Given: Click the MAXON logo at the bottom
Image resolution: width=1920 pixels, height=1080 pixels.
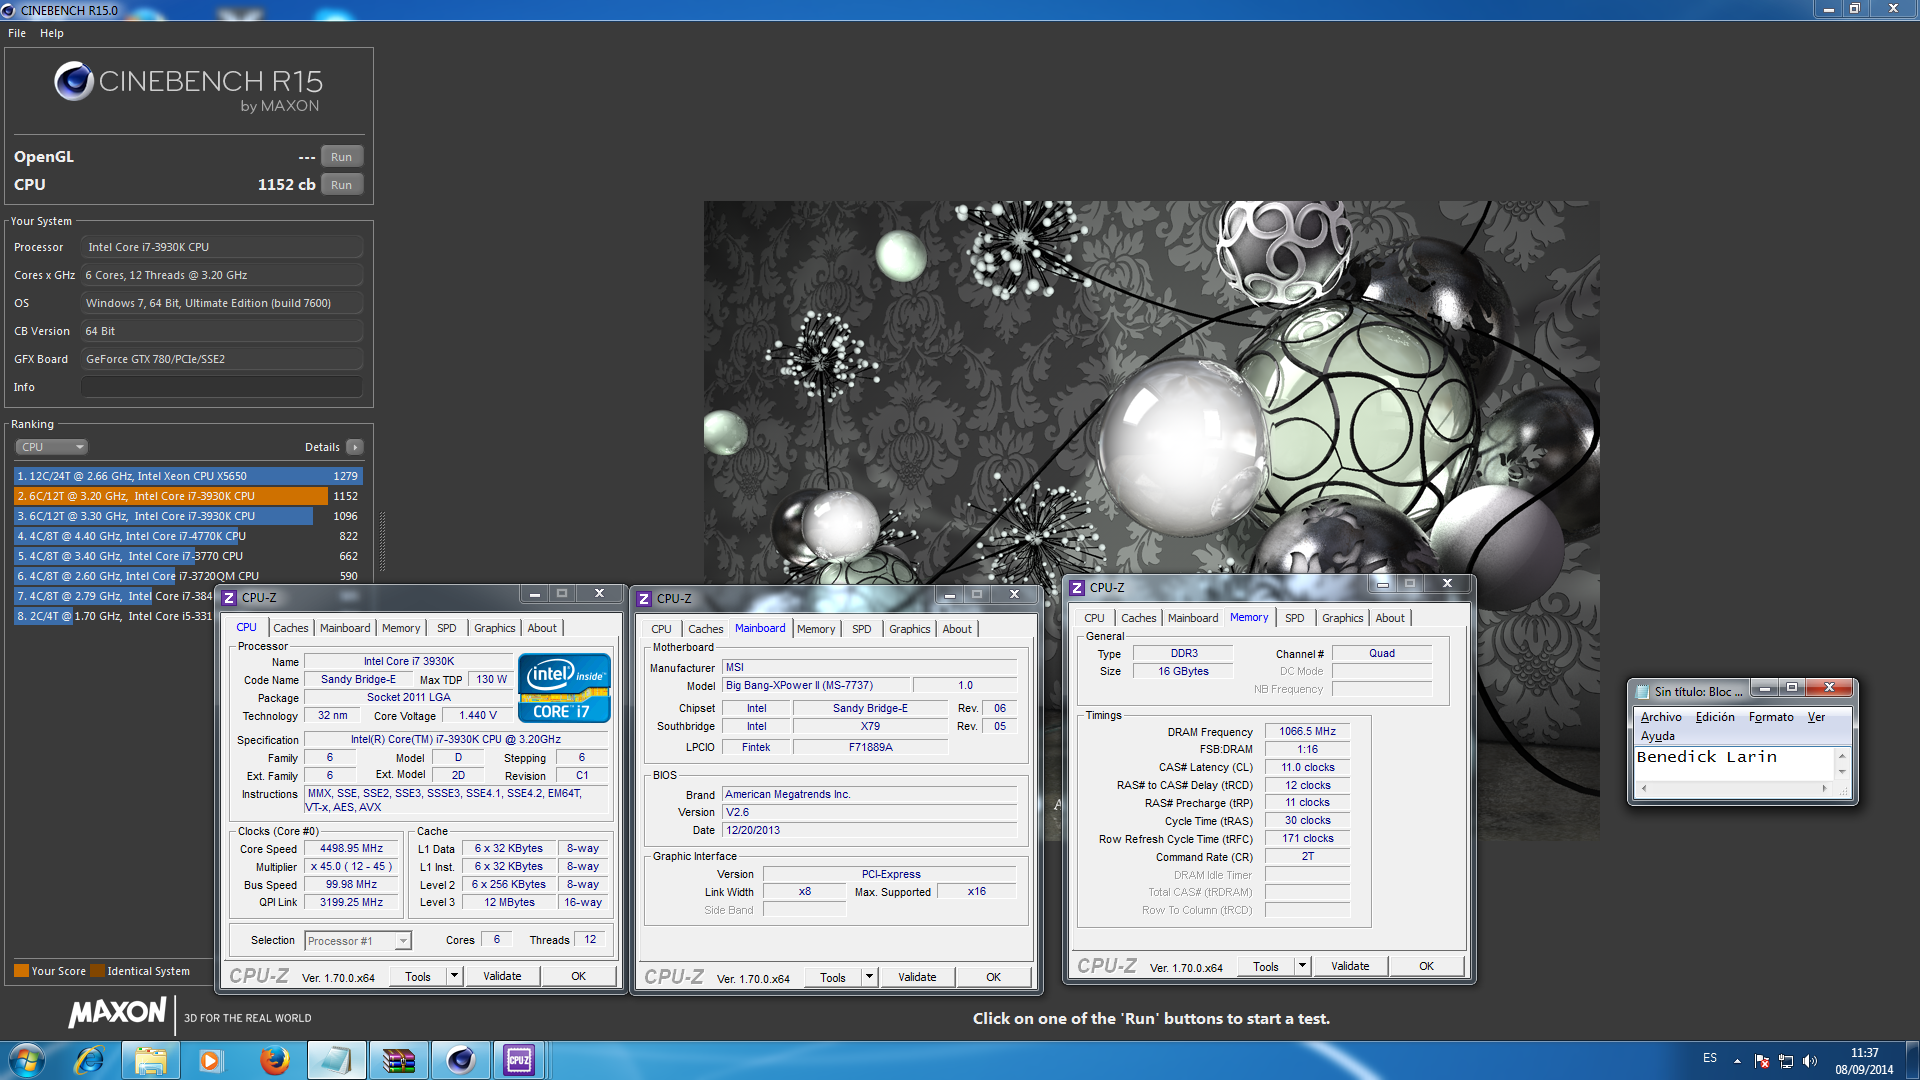Looking at the screenshot, I should (x=117, y=1012).
